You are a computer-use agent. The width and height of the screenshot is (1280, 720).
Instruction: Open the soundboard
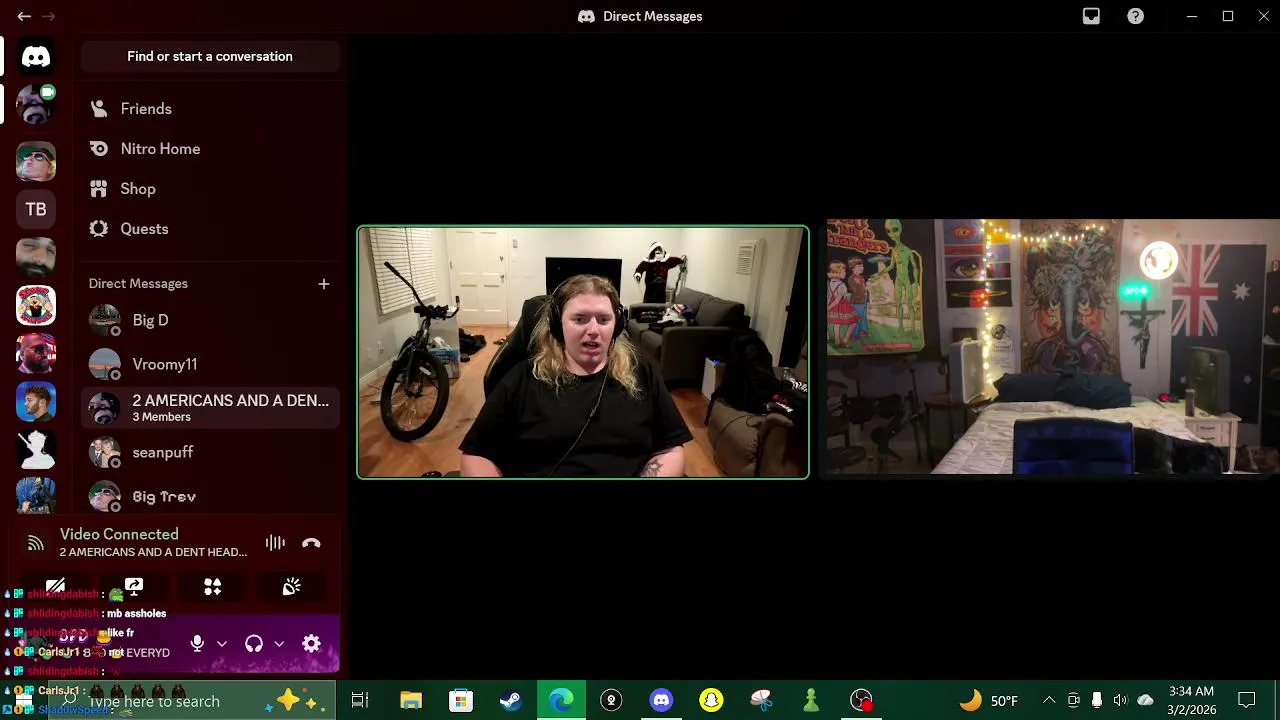(x=291, y=587)
